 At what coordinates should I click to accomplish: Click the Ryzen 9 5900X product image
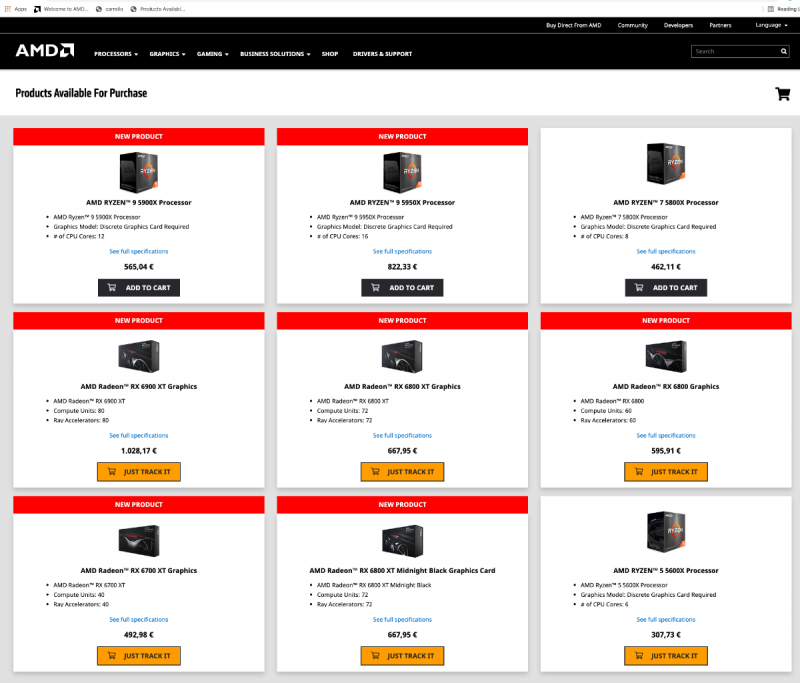139,172
